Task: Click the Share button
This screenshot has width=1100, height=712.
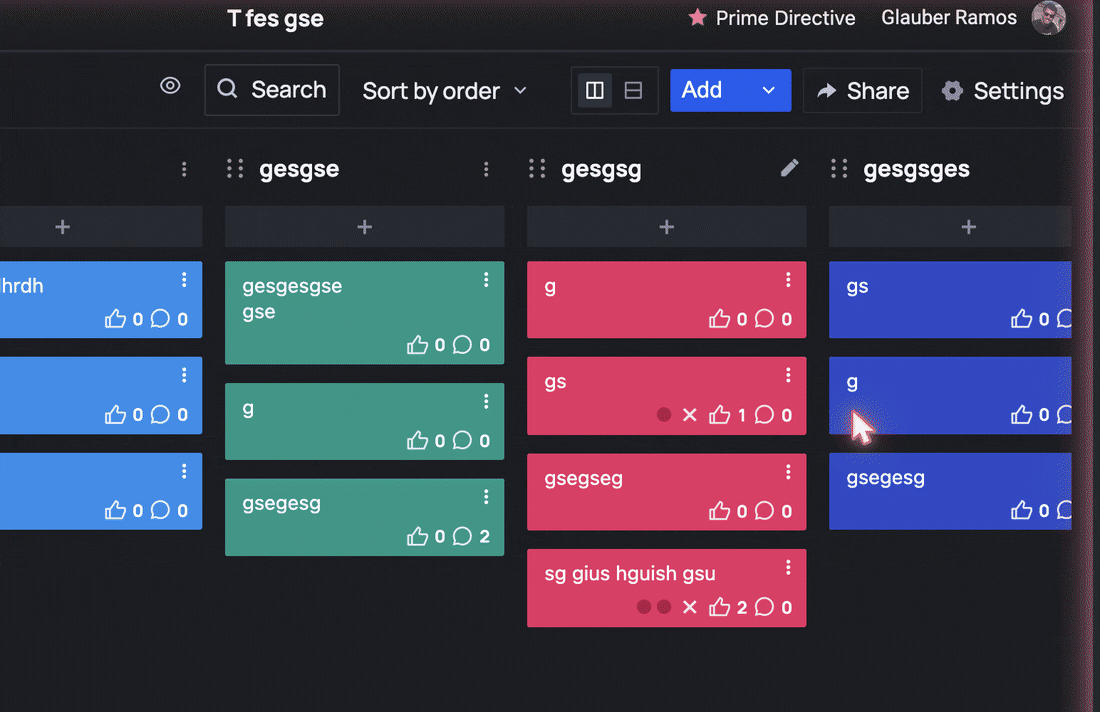Action: point(862,90)
